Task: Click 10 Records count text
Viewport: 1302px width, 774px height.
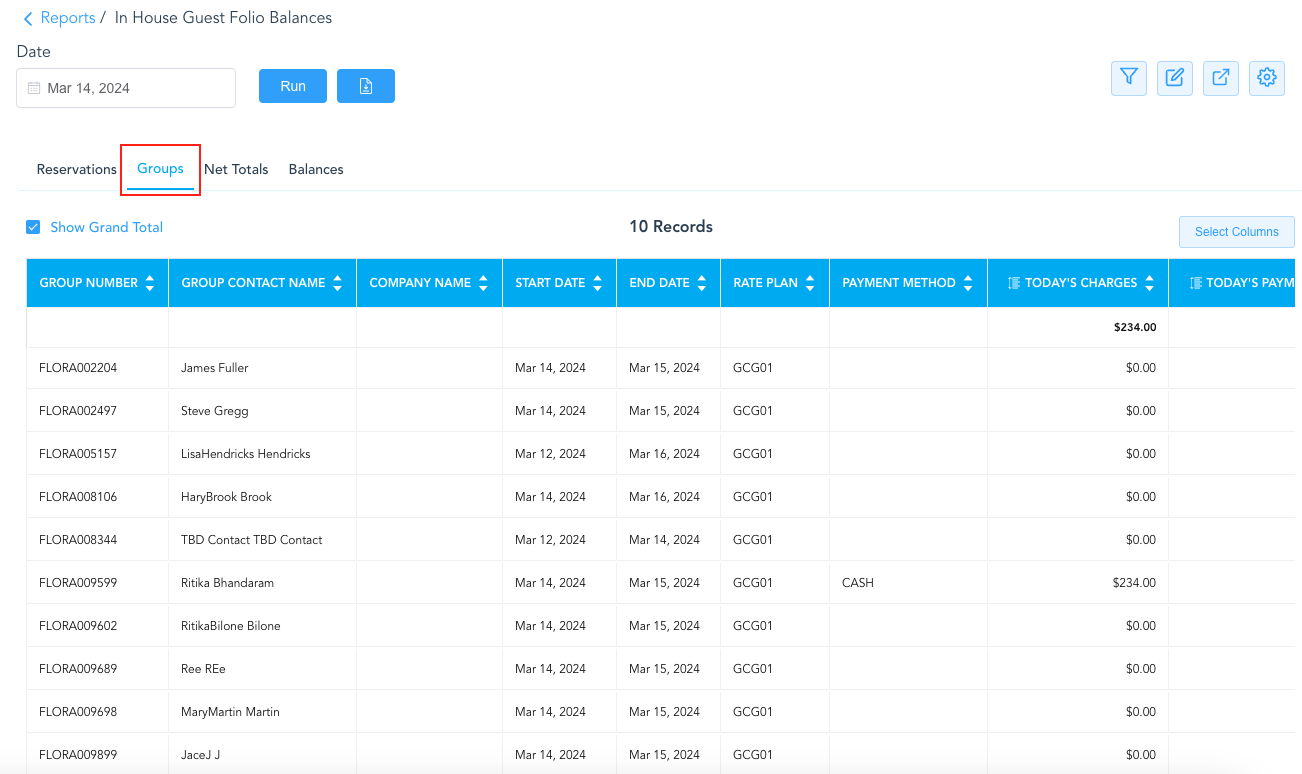Action: 671,227
